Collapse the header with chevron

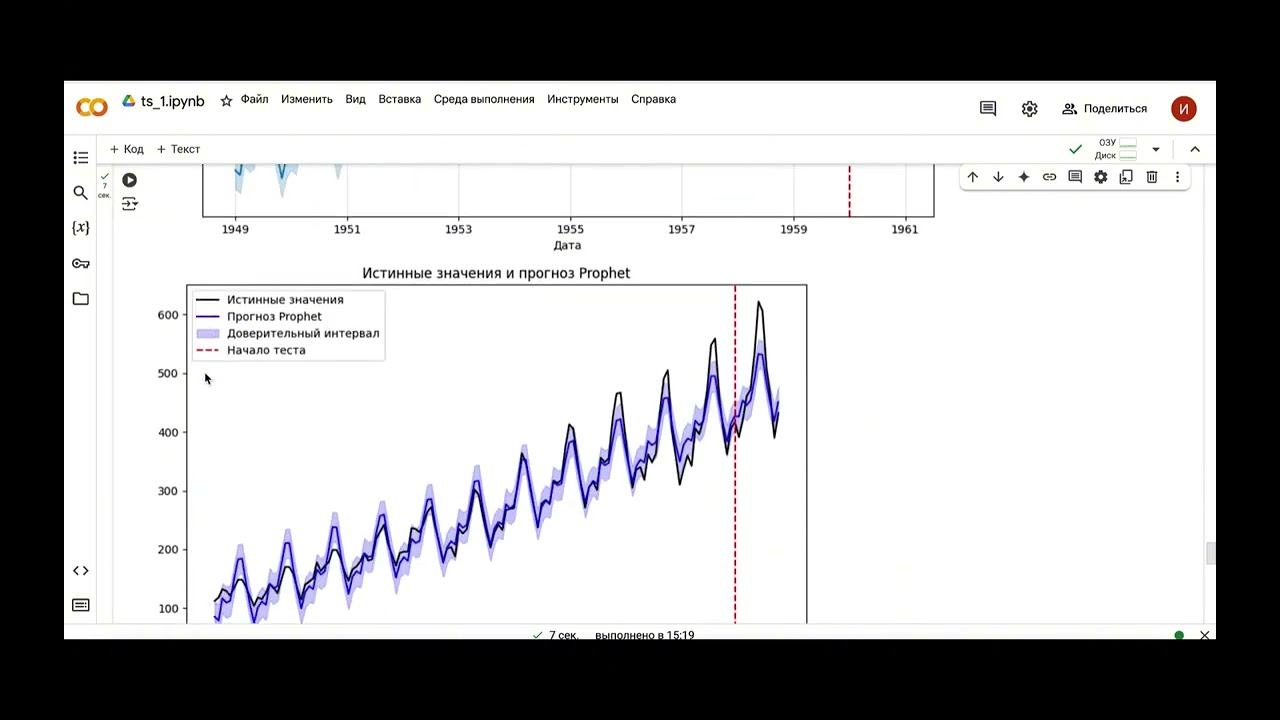coord(1195,149)
